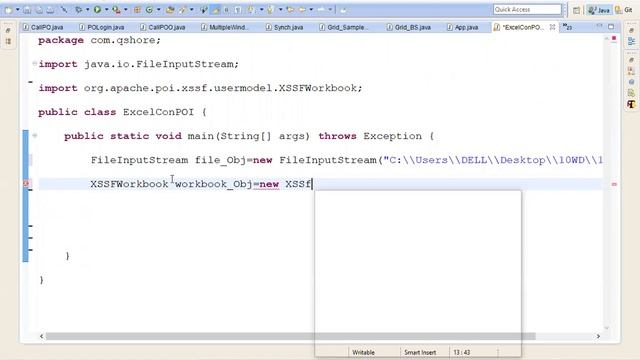Switch to the CallPOO.java tab
This screenshot has height=360, width=640.
tap(162, 27)
